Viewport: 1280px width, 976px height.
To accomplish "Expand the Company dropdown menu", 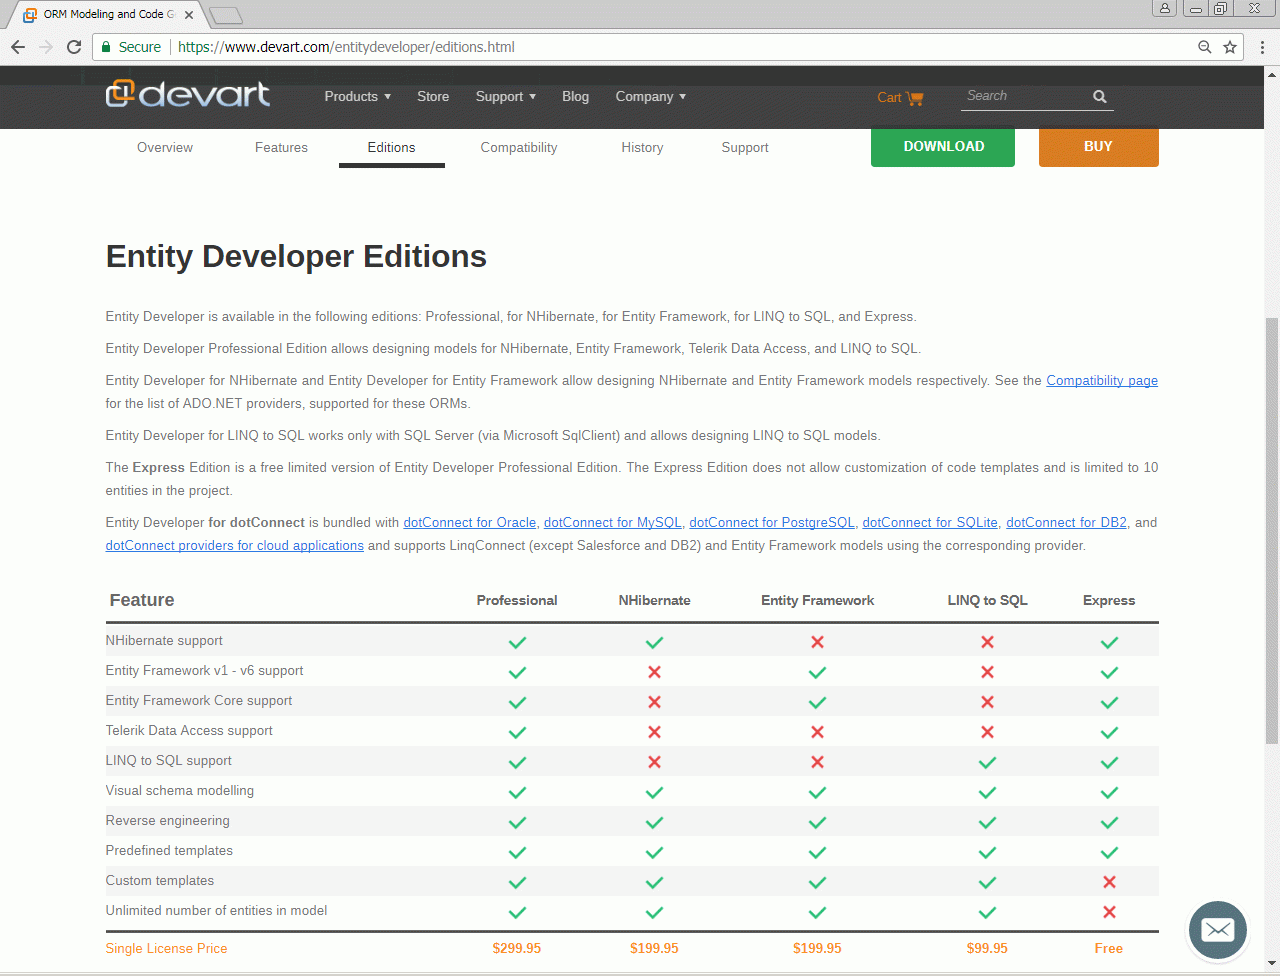I will (650, 97).
